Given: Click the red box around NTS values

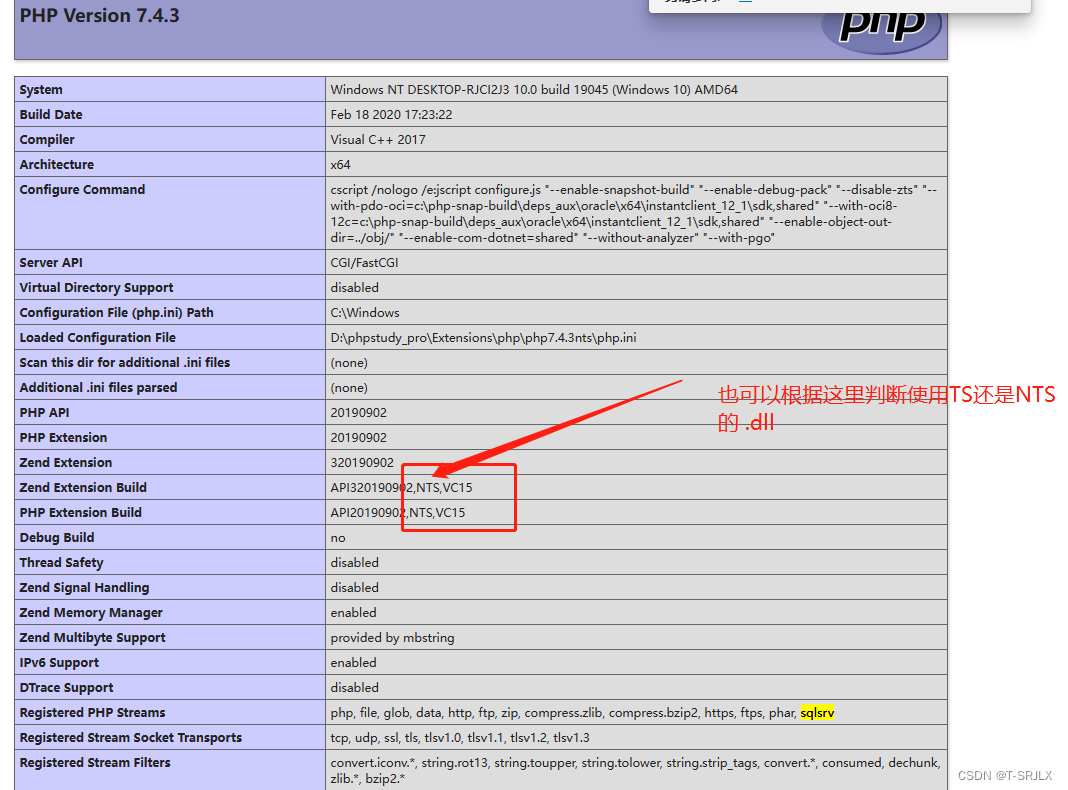Looking at the screenshot, I should tap(459, 497).
